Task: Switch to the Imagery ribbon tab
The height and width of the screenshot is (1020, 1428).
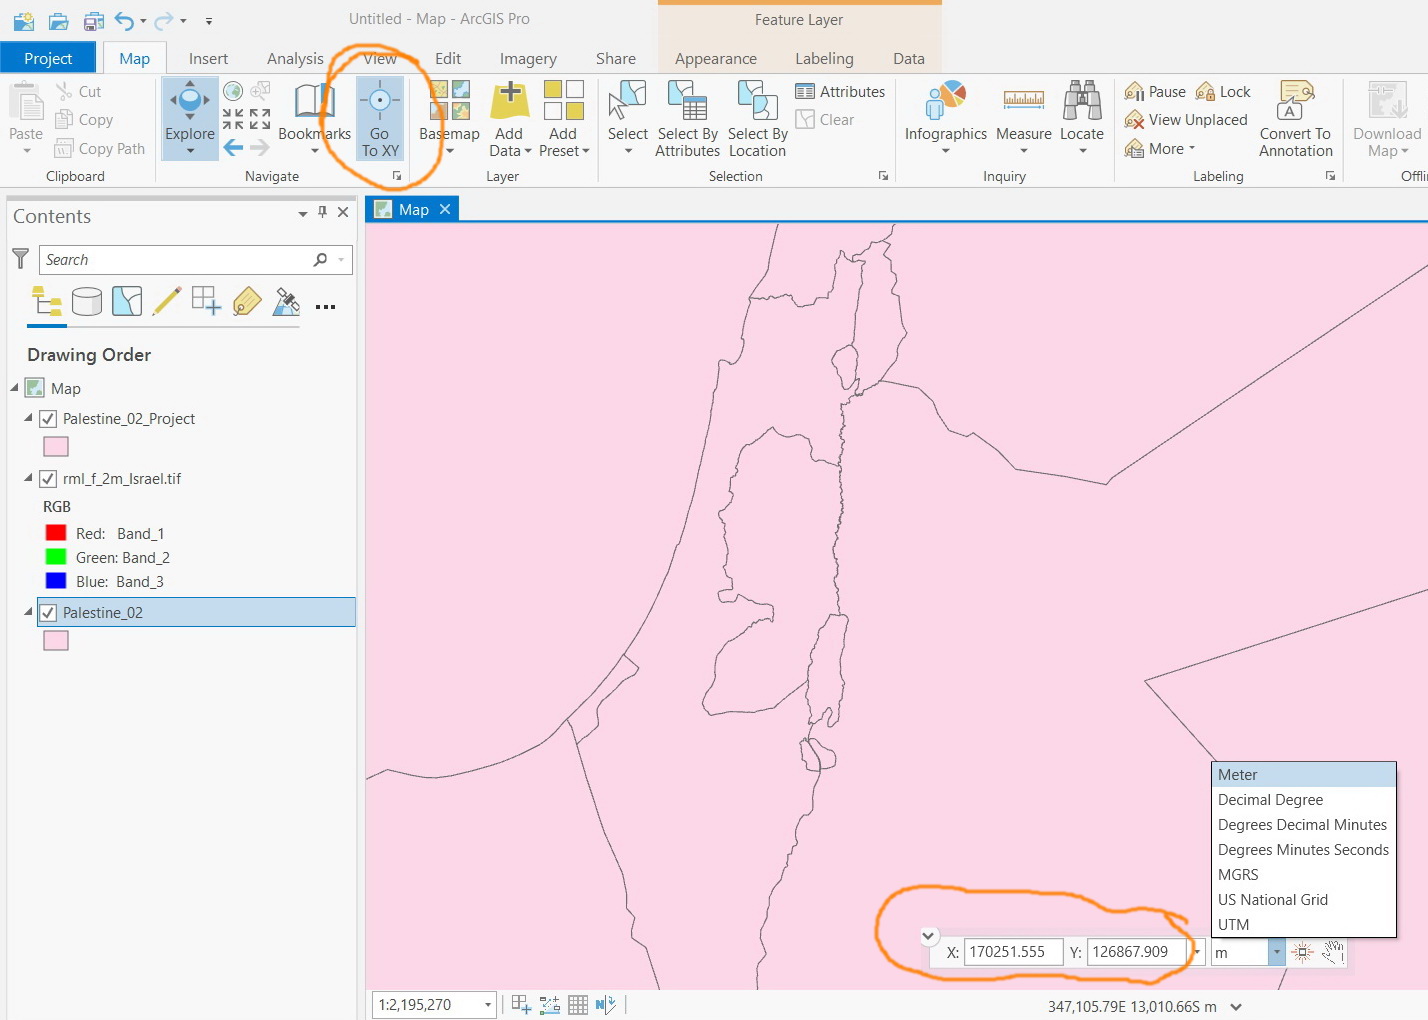Action: coord(528,58)
